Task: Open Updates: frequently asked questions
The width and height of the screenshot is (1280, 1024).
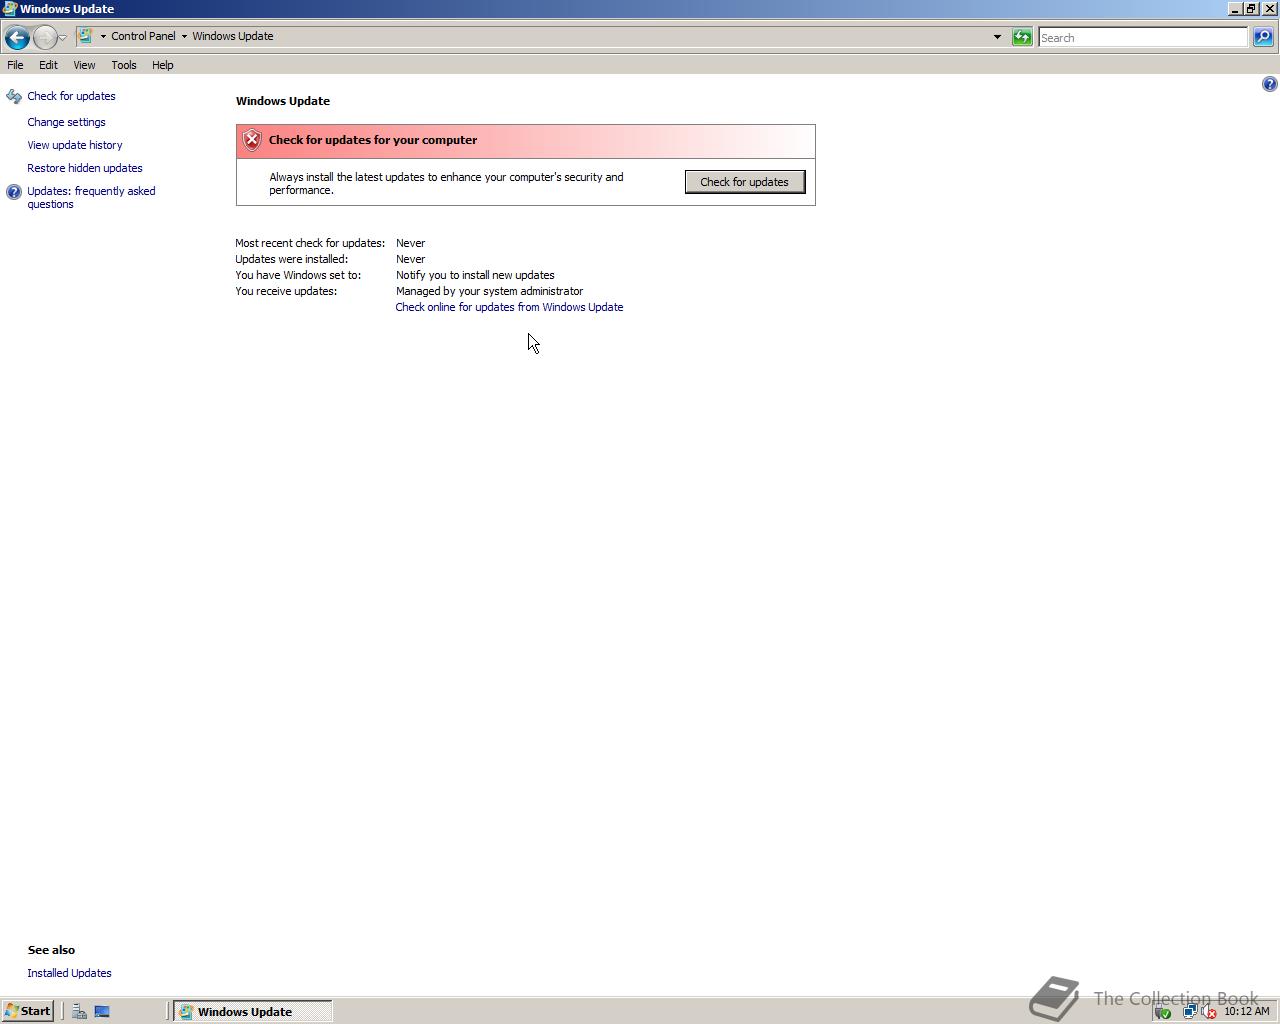Action: pos(91,197)
